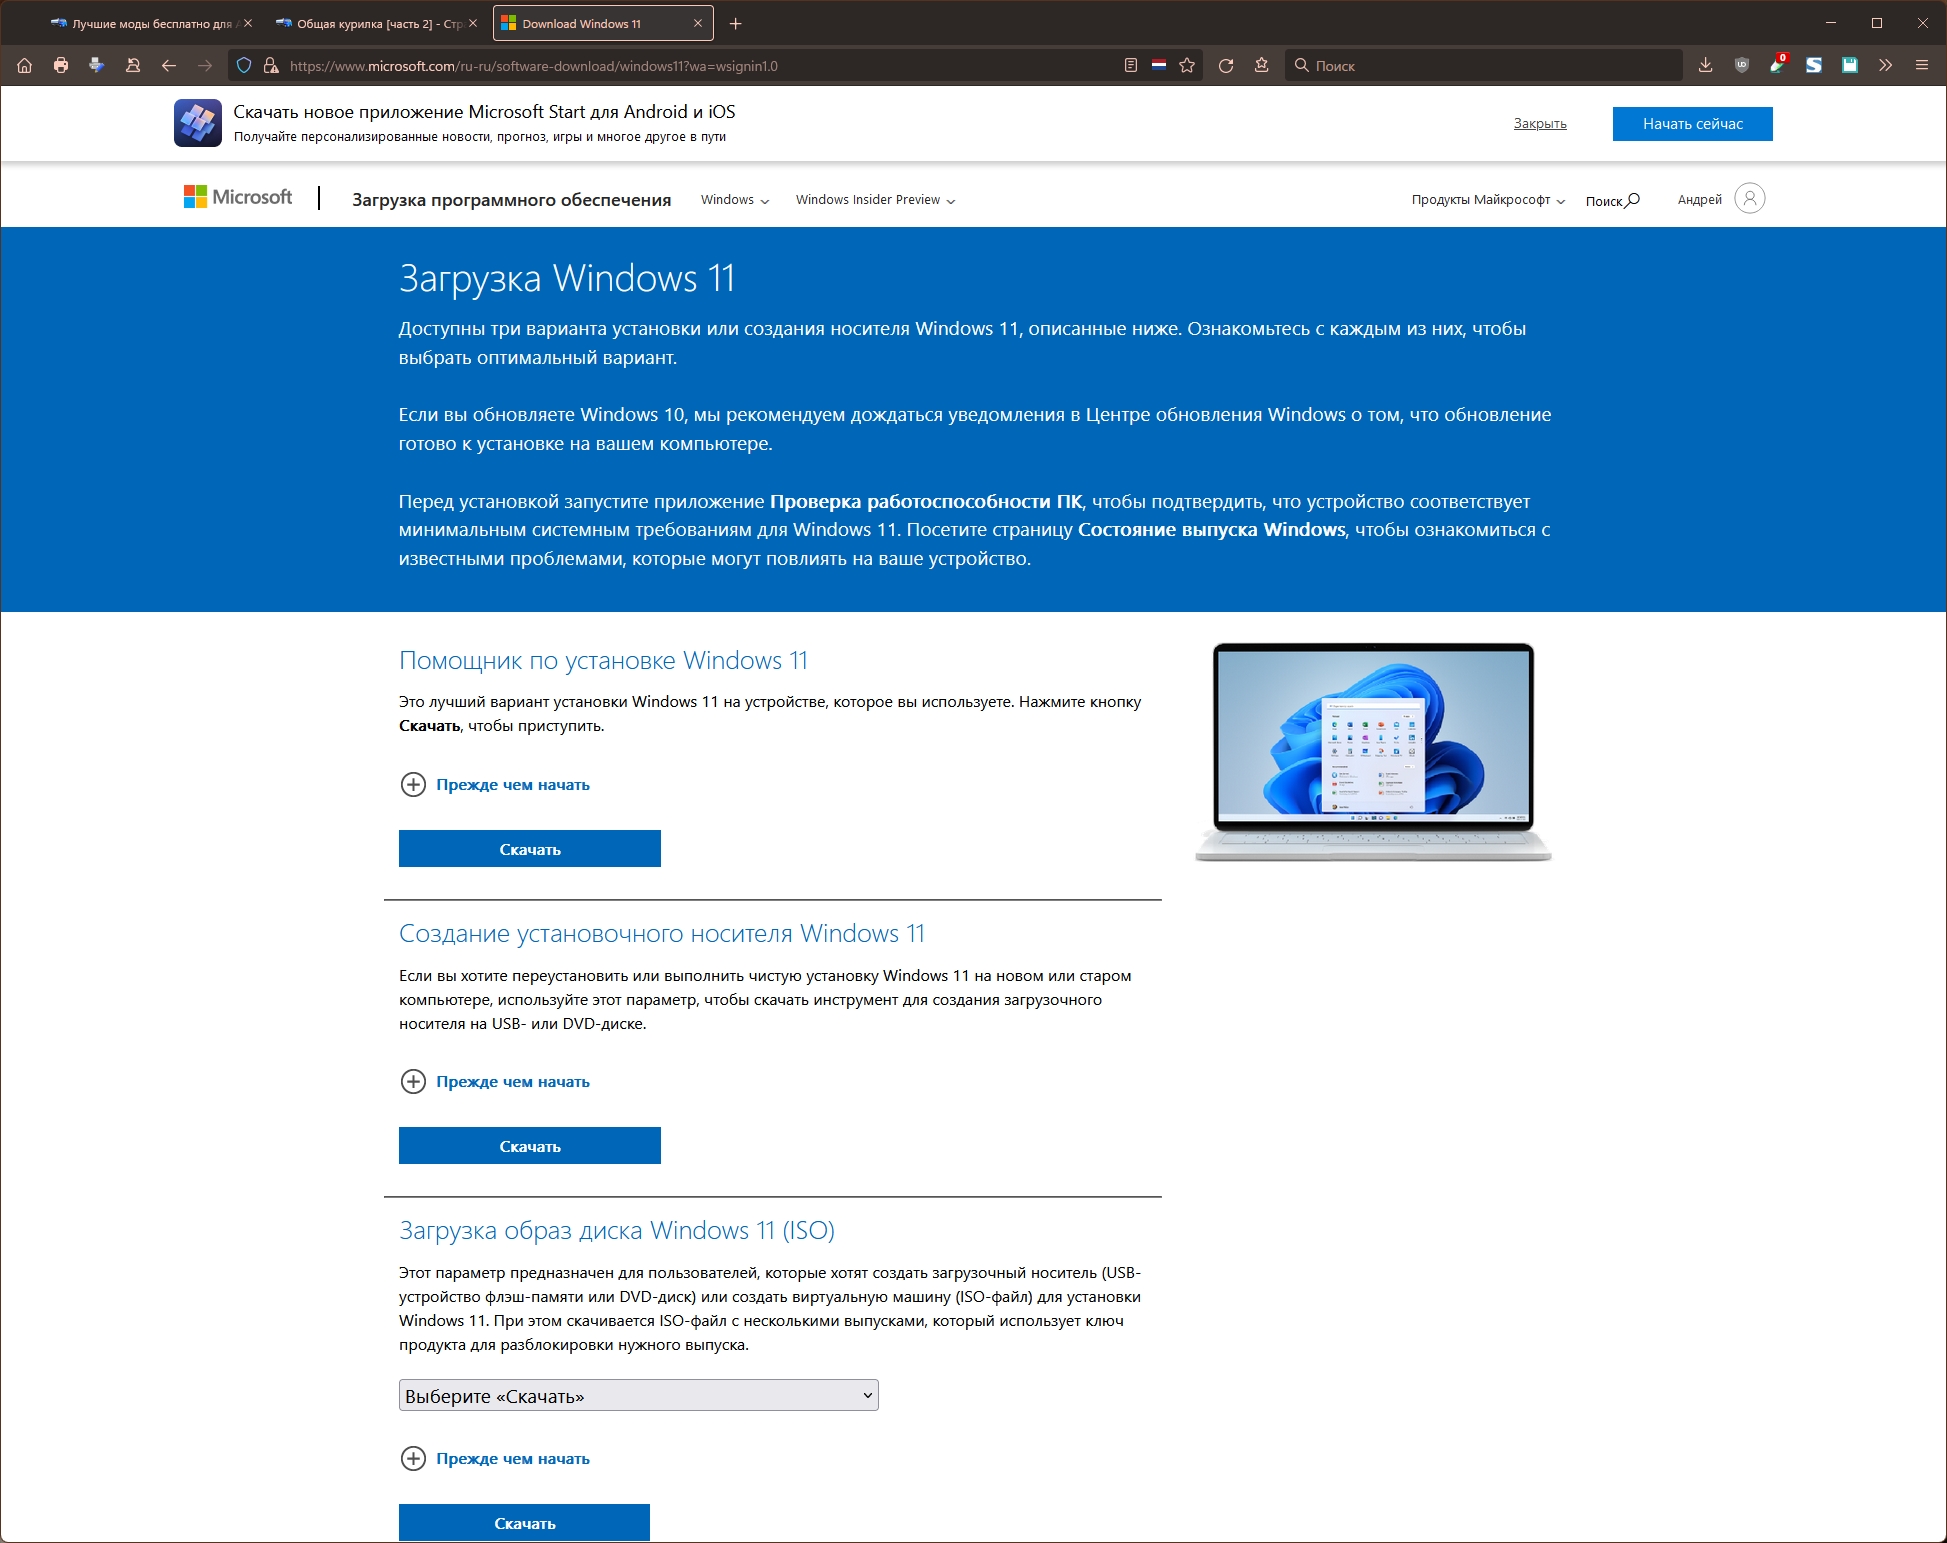Expand the Продукты Майкрософт menu

coord(1488,200)
